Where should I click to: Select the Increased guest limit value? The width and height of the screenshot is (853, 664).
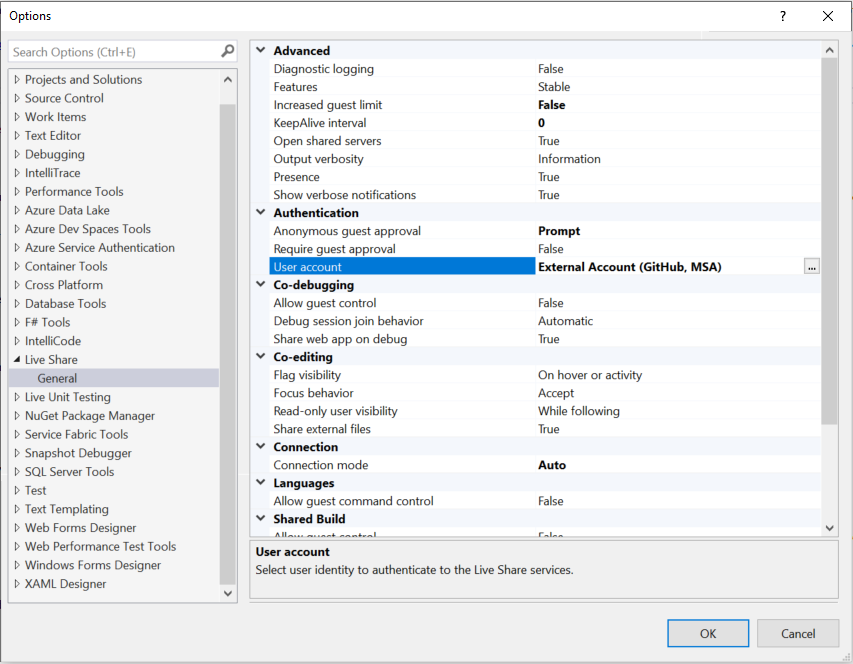[x=551, y=105]
